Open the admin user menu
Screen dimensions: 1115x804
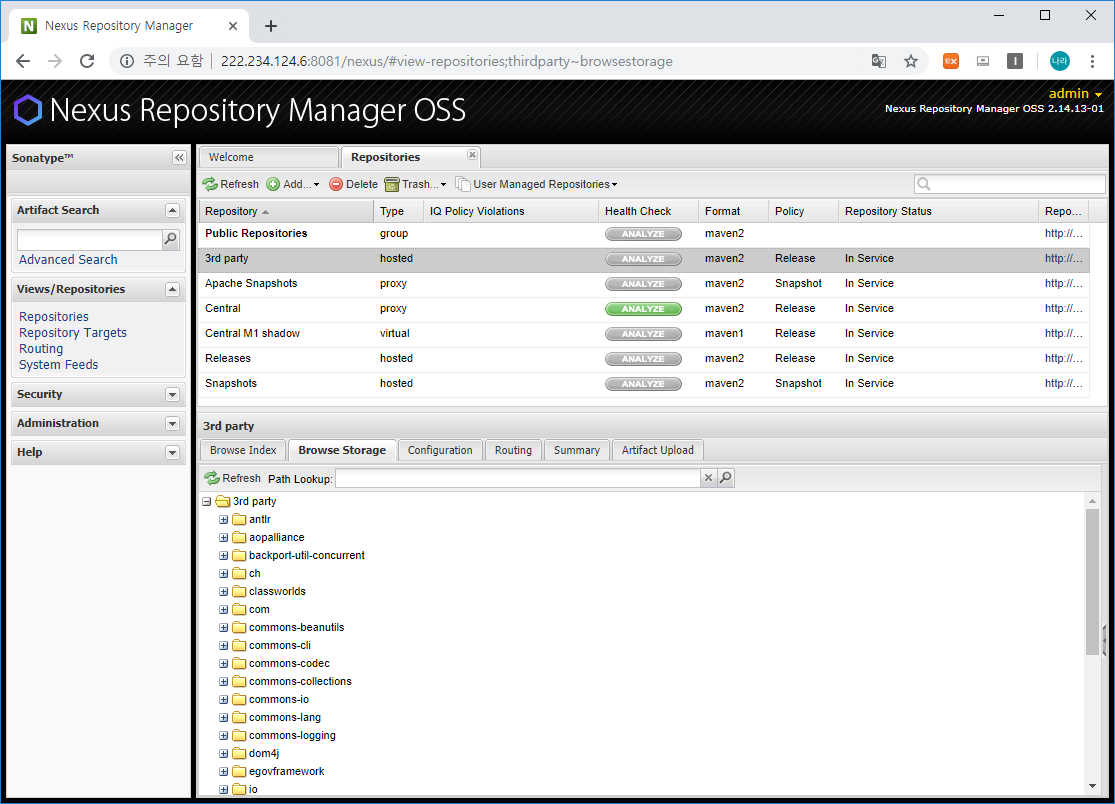pos(1075,93)
